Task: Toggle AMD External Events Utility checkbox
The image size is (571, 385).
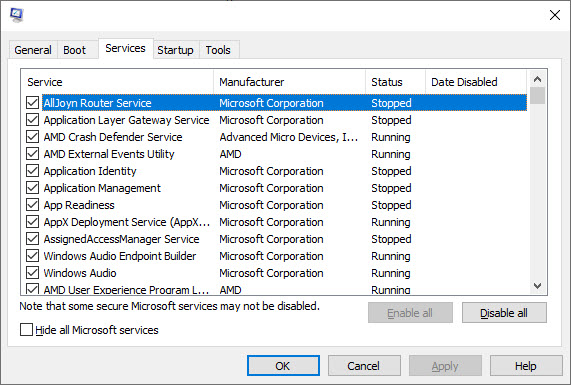Action: pos(32,154)
